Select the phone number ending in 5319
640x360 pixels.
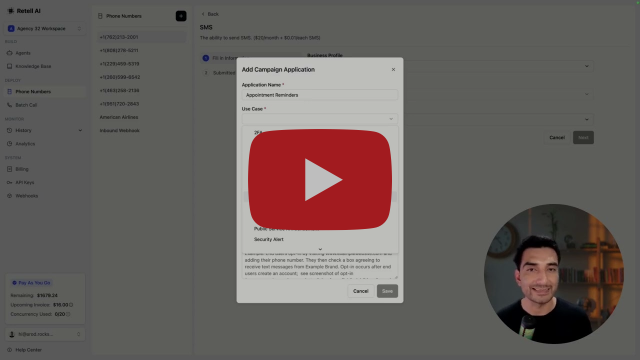coord(141,64)
